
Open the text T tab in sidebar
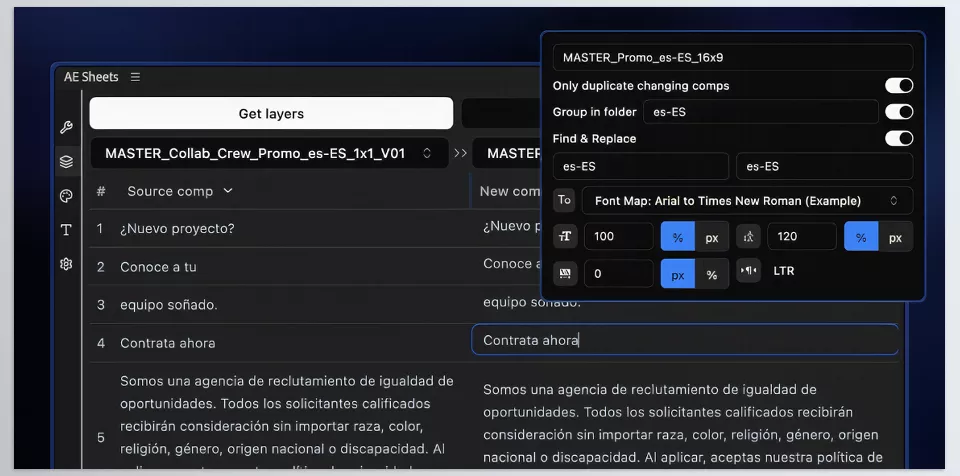coord(66,230)
